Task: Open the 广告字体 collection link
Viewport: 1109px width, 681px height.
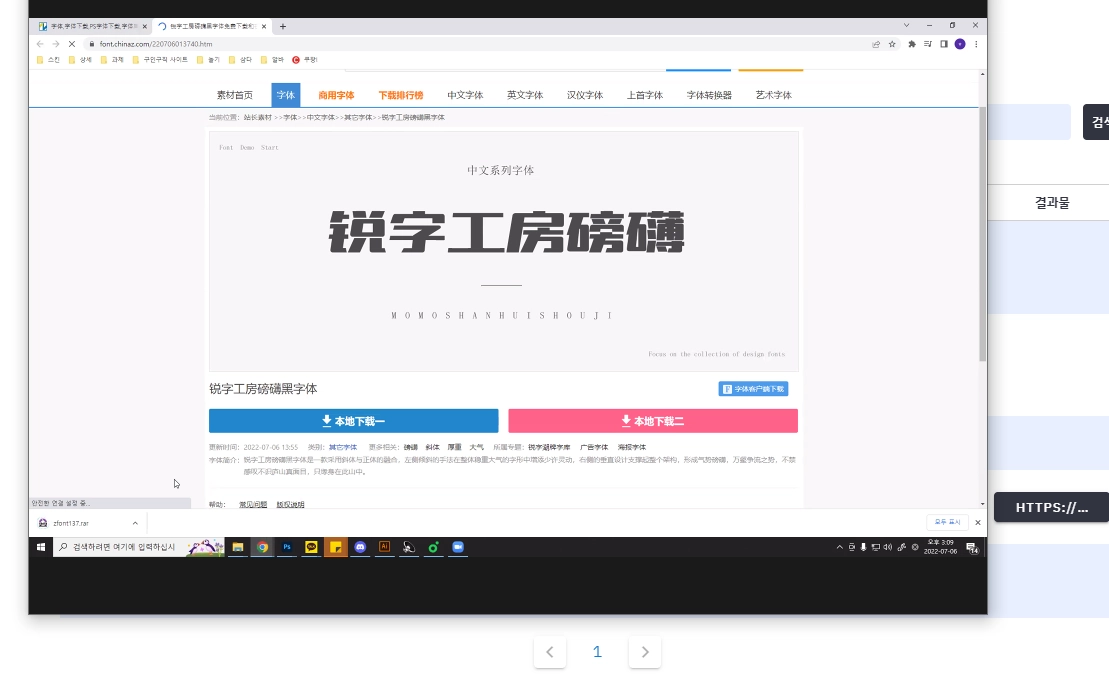Action: (593, 447)
